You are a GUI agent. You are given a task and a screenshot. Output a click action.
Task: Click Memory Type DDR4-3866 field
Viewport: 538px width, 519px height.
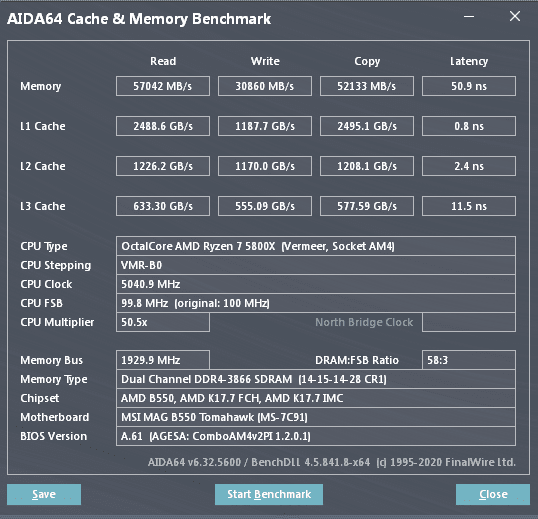[x=316, y=379]
